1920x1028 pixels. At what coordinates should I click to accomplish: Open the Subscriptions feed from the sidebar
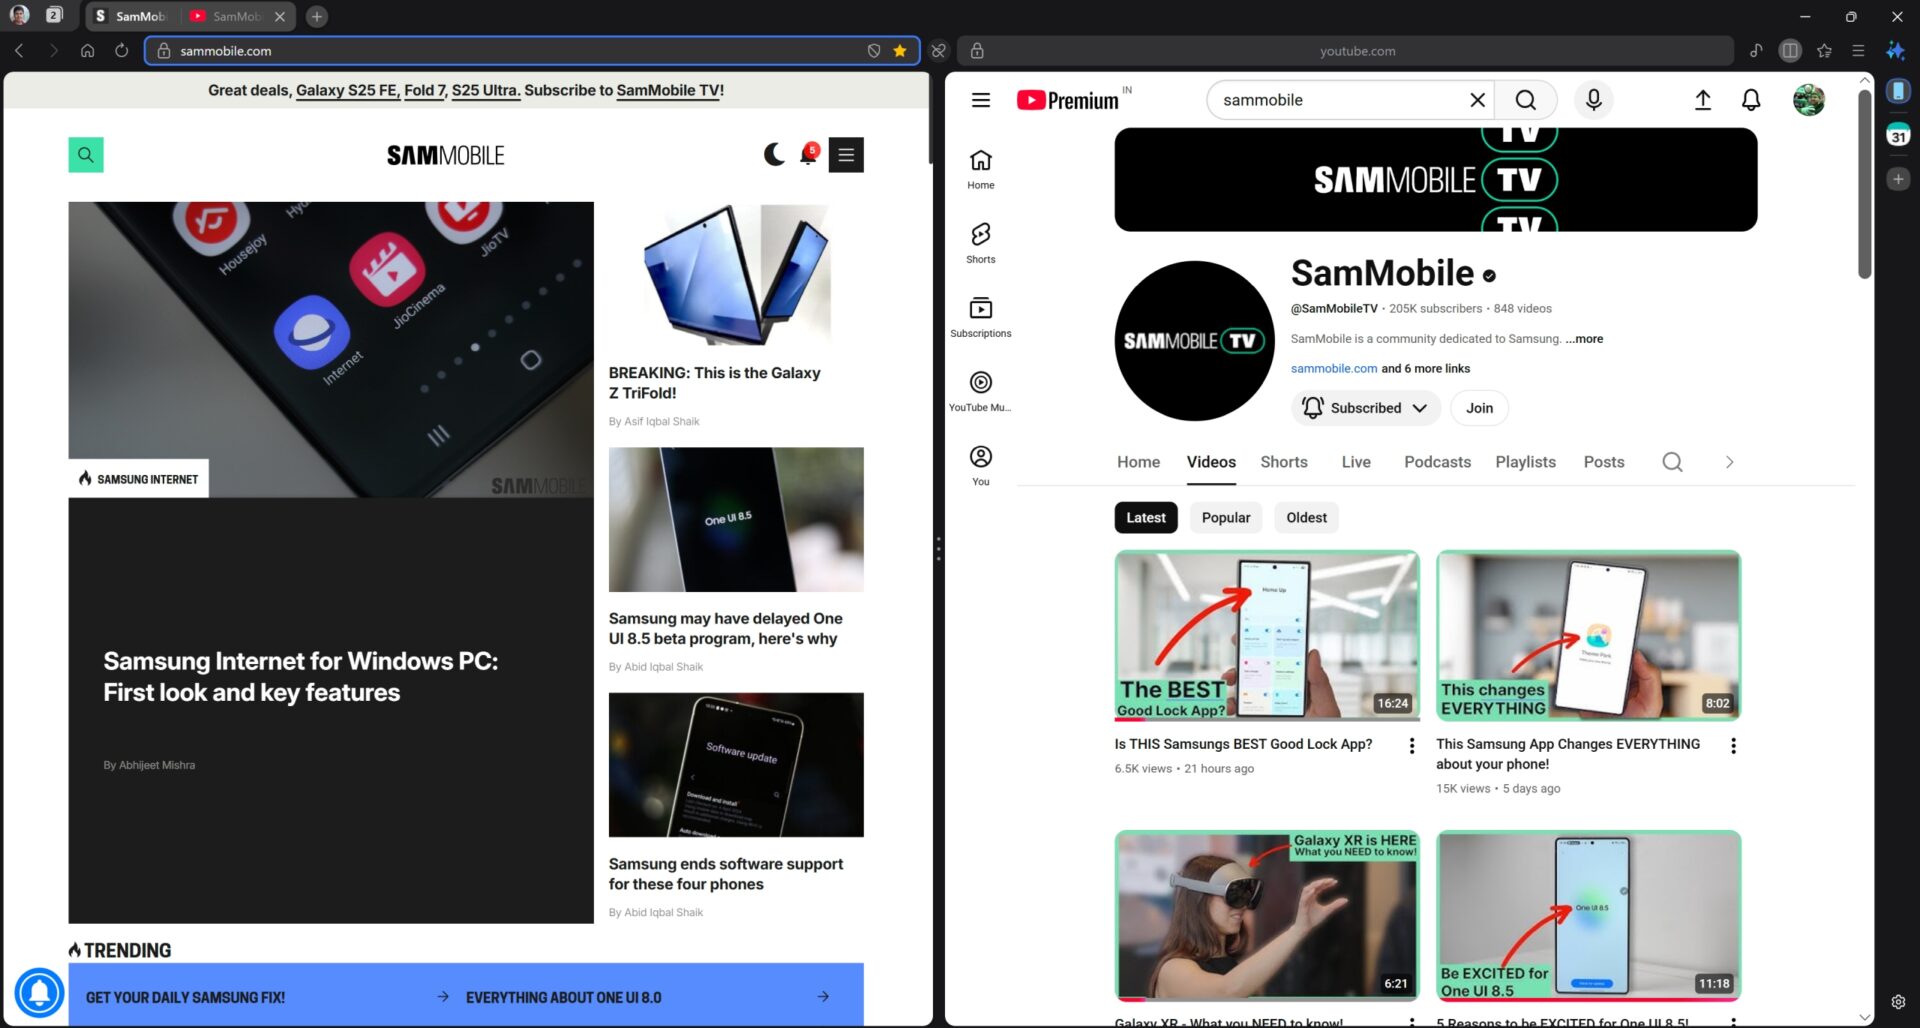coord(980,315)
